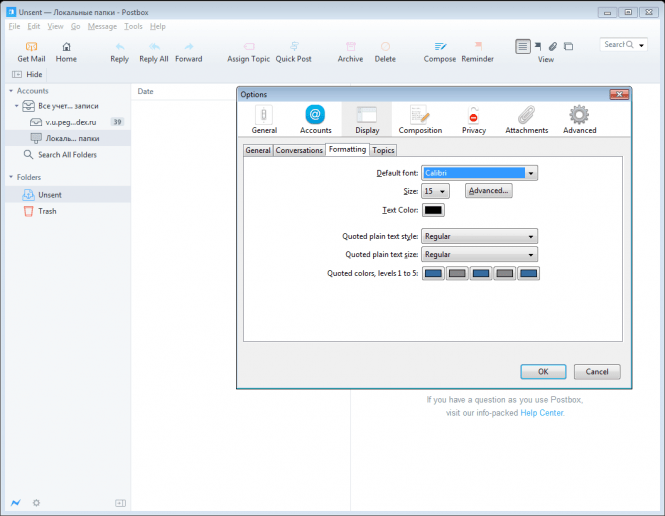Open the File menu
The image size is (665, 516).
pyautogui.click(x=14, y=26)
